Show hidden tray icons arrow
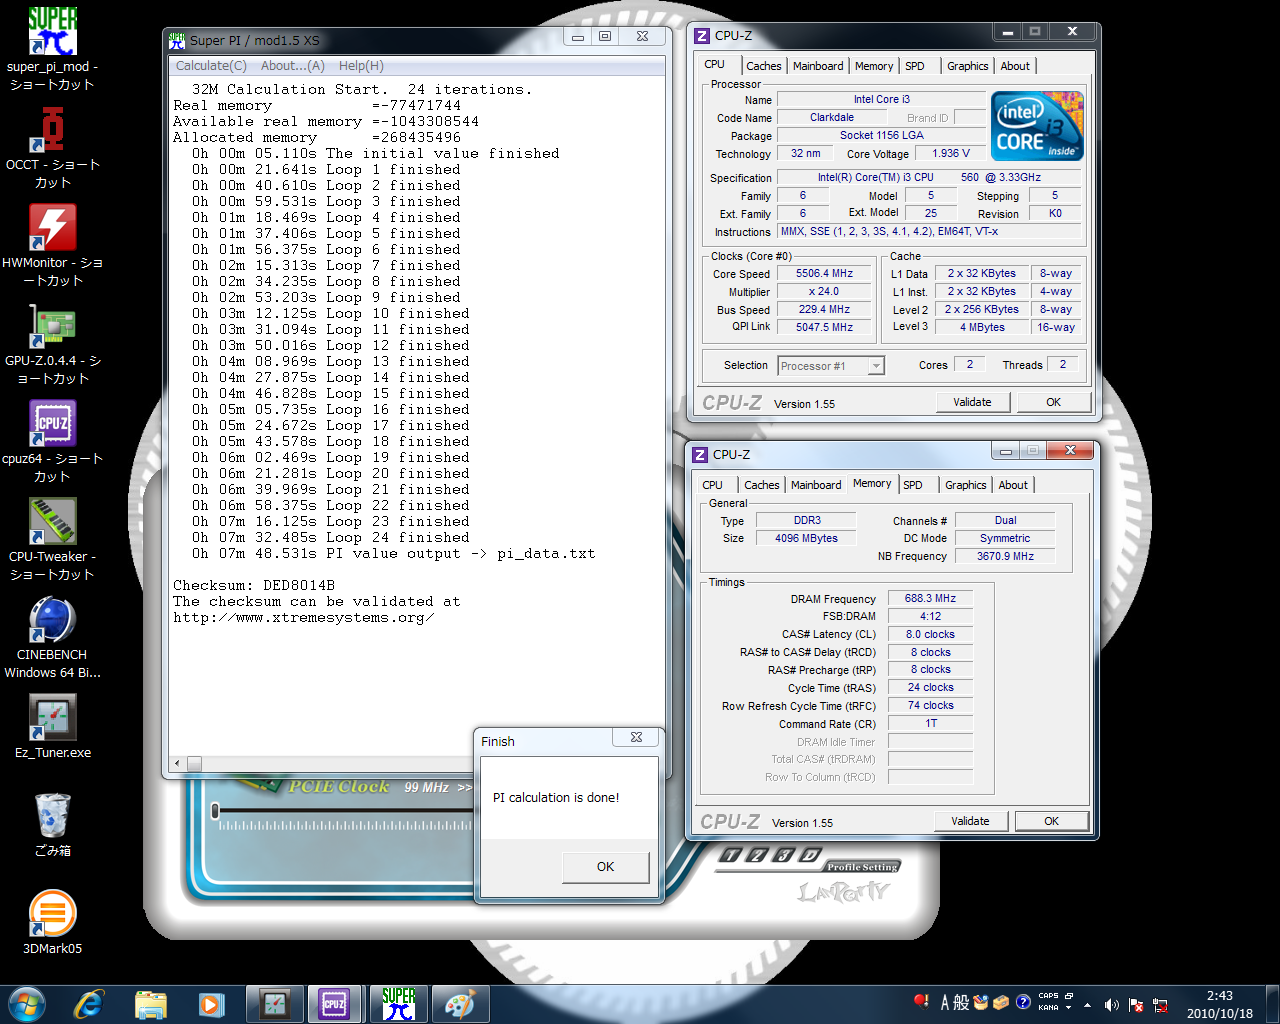 point(1087,1004)
